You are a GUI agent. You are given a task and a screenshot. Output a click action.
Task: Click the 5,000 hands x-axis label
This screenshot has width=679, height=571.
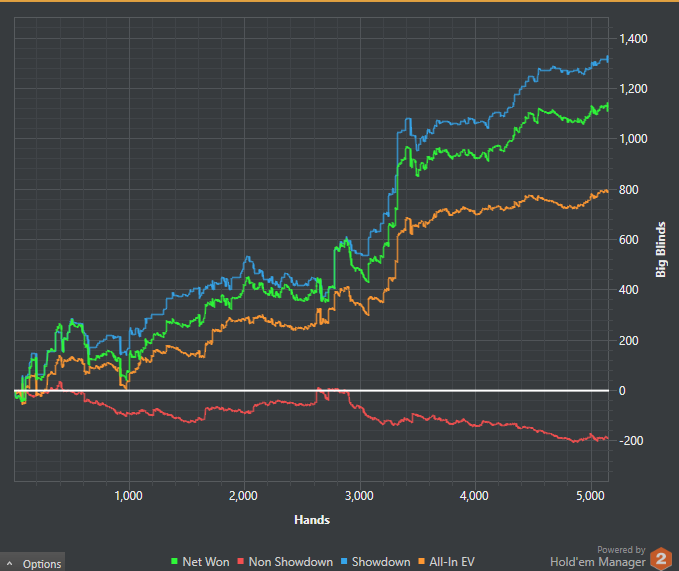coord(590,496)
